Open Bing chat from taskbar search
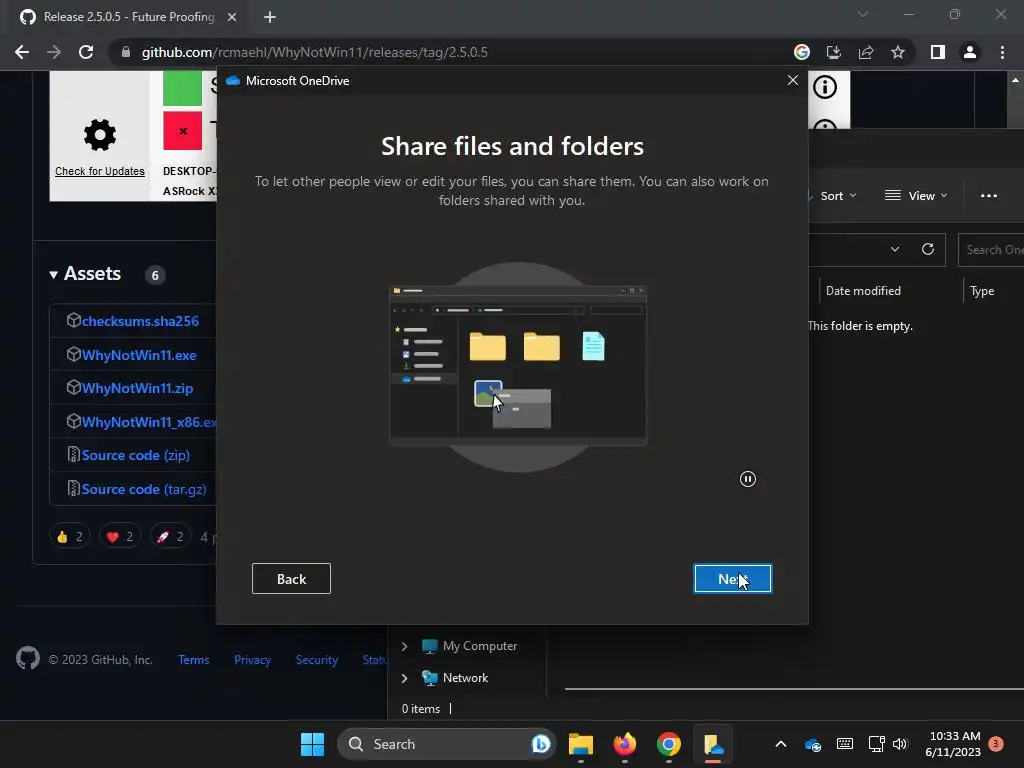This screenshot has height=768, width=1024. point(541,744)
